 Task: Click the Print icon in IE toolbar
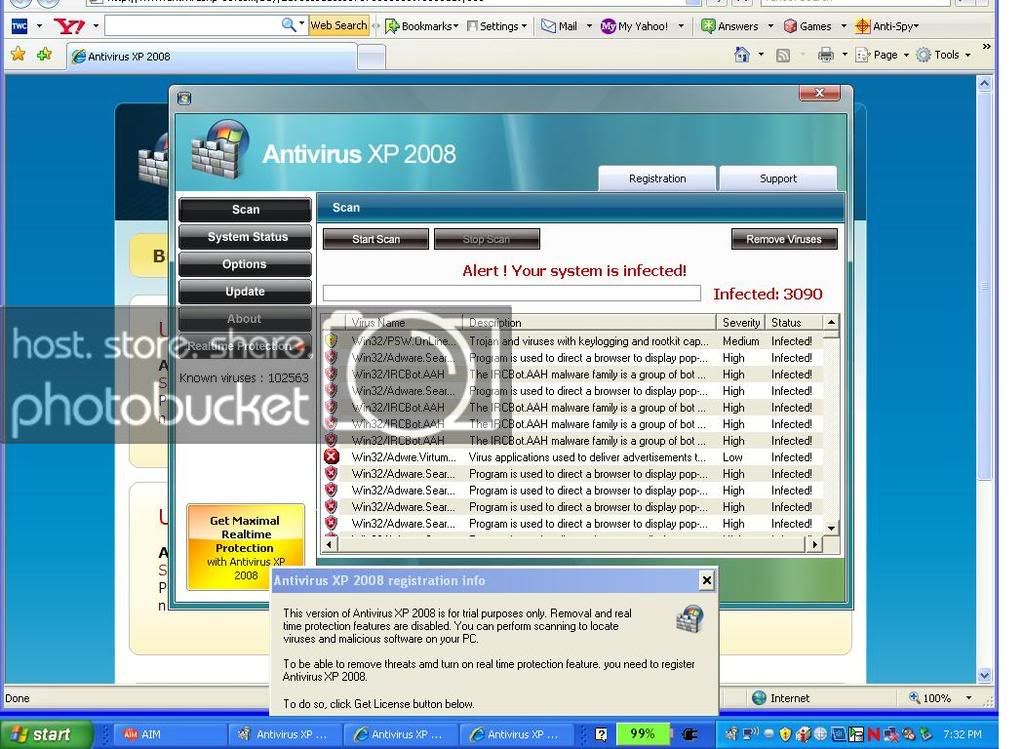[x=826, y=55]
